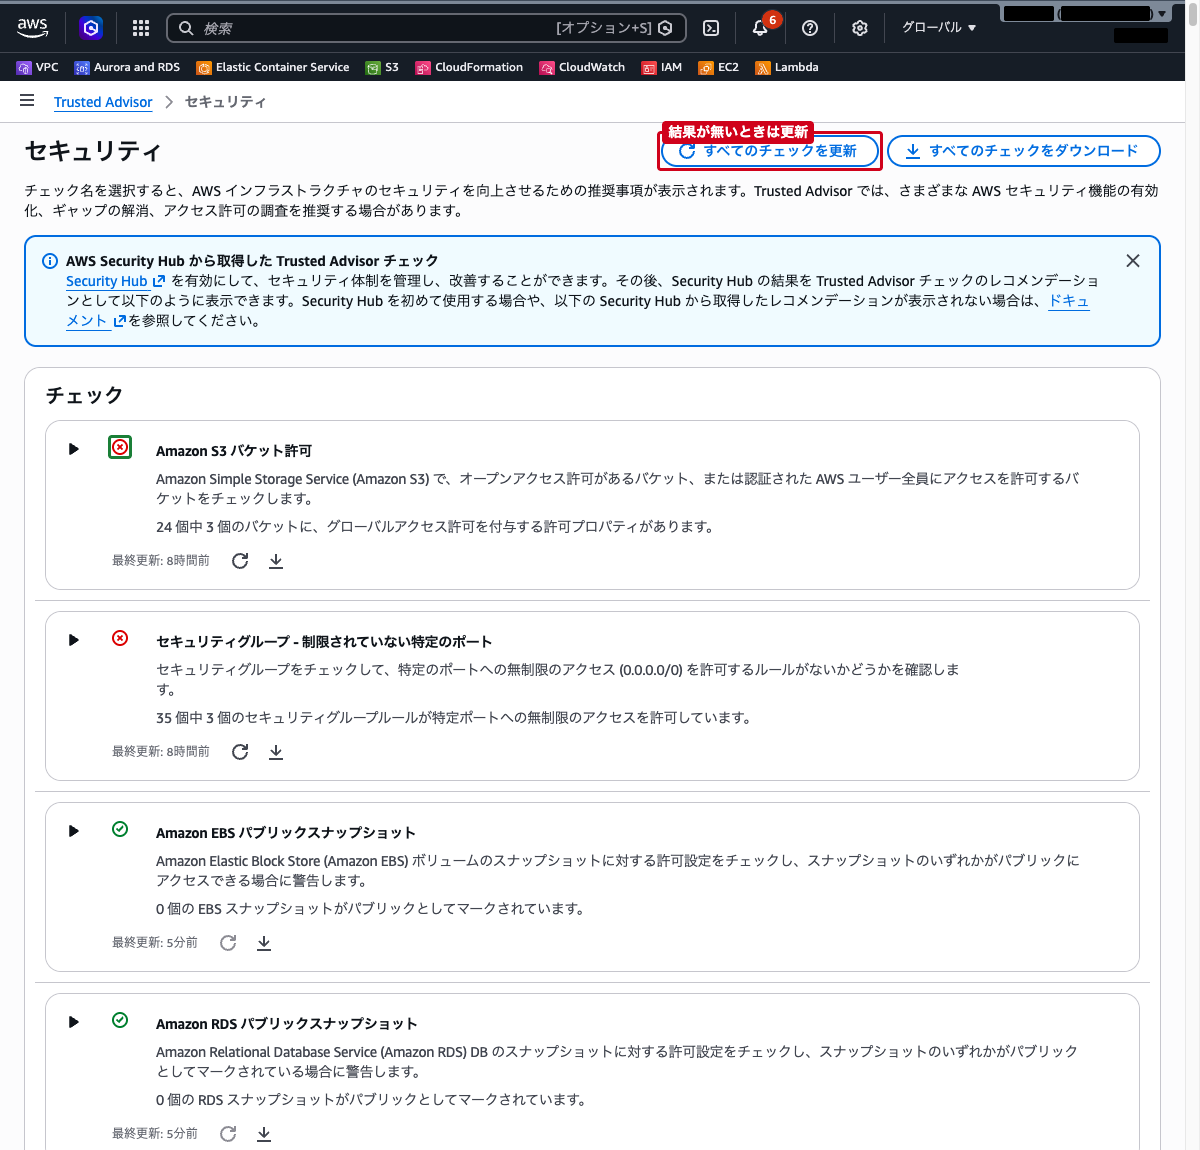Open the VPC bookmark

pos(38,68)
